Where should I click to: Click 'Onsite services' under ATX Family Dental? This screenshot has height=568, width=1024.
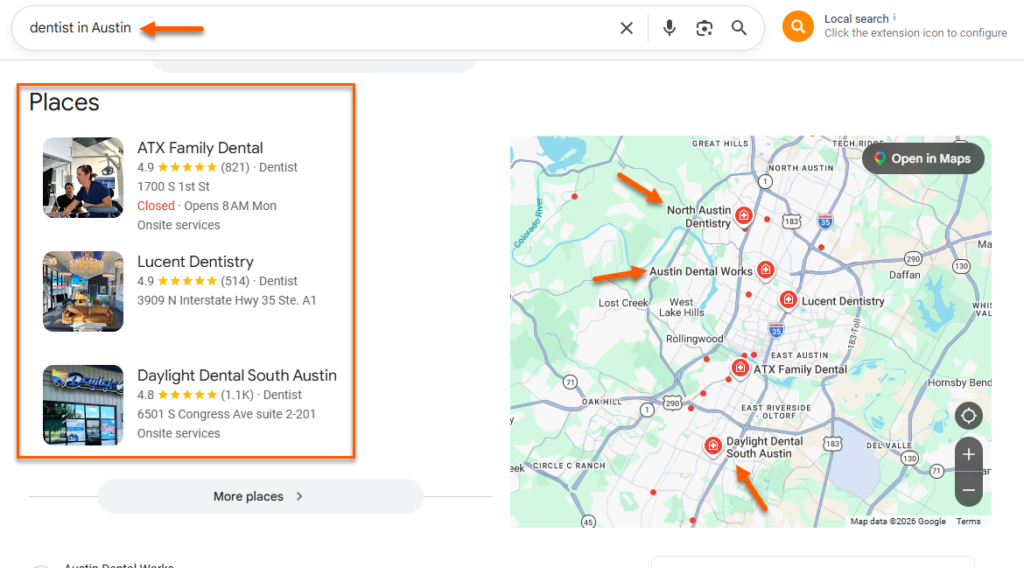(178, 225)
